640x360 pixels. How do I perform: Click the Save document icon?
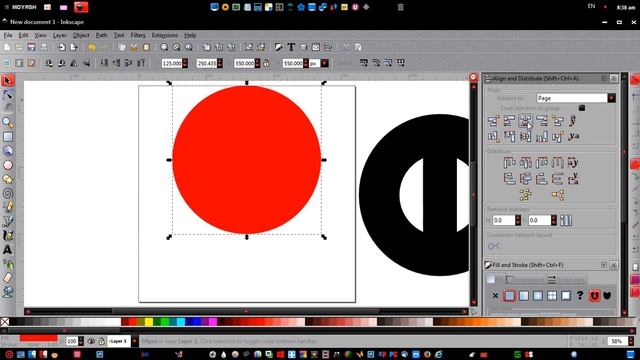pyautogui.click(x=31, y=47)
